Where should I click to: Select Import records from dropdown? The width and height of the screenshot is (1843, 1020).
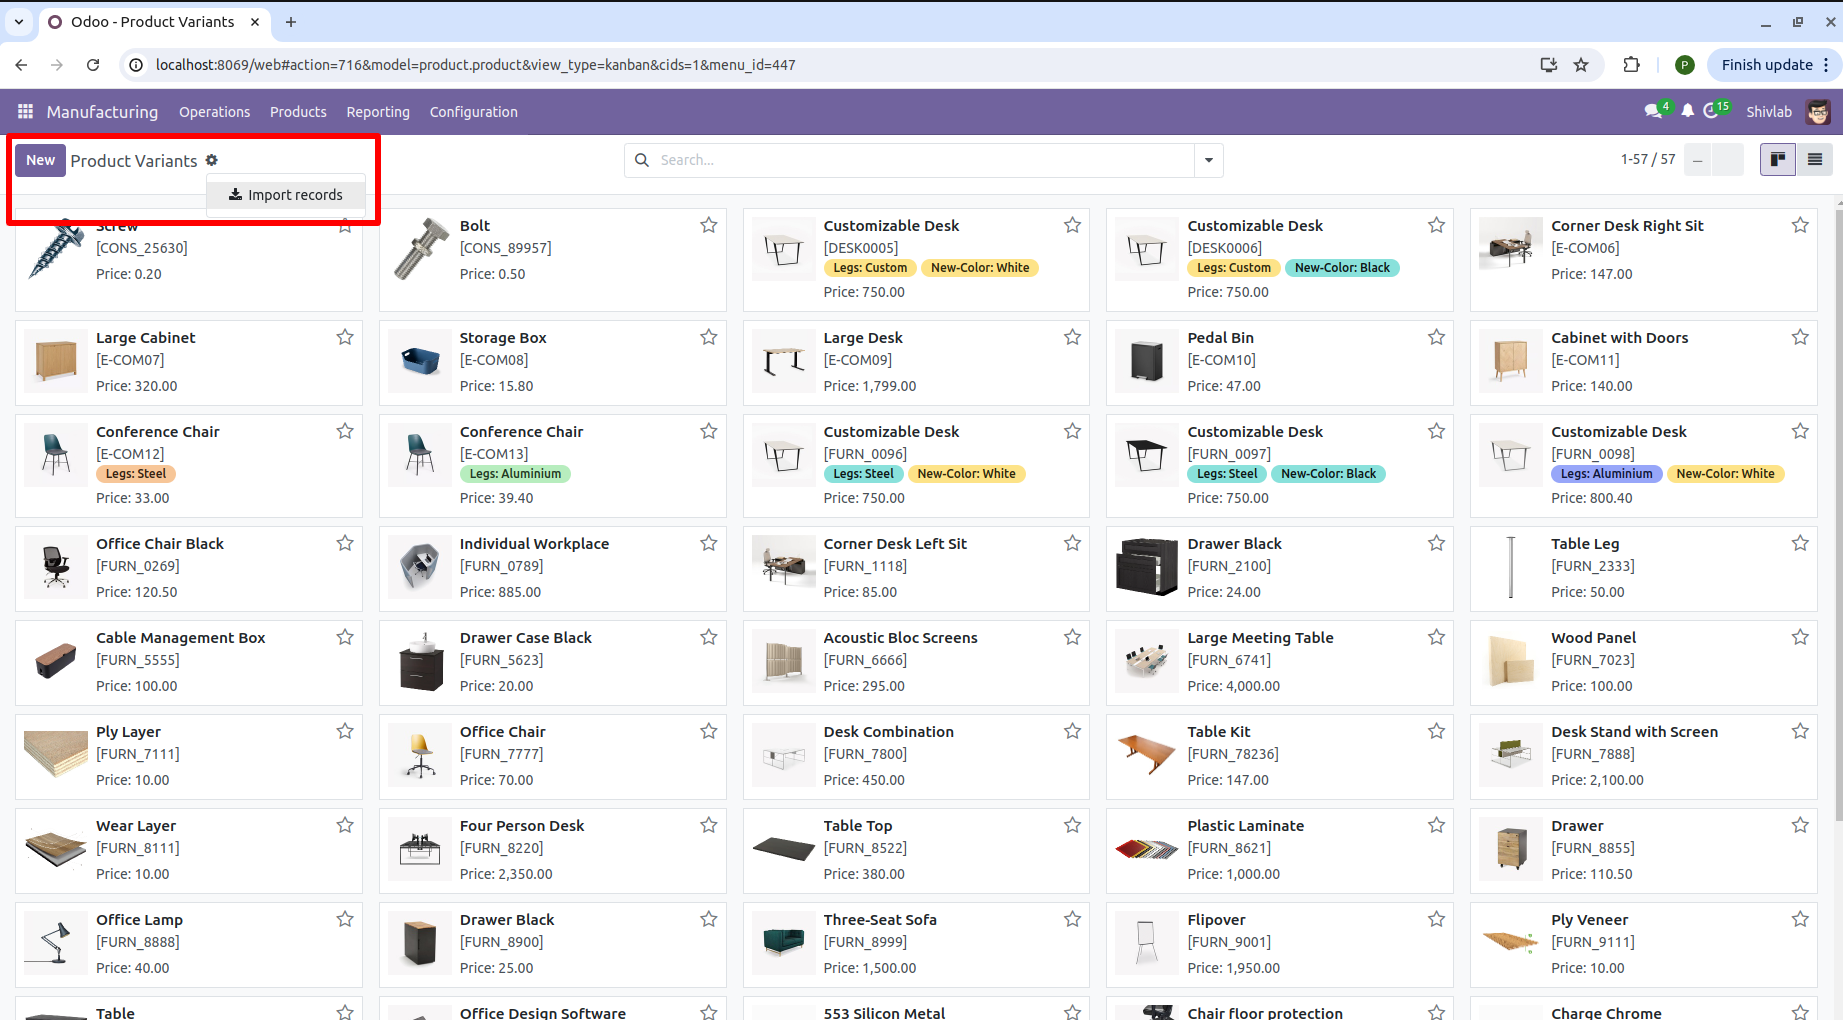pyautogui.click(x=286, y=195)
